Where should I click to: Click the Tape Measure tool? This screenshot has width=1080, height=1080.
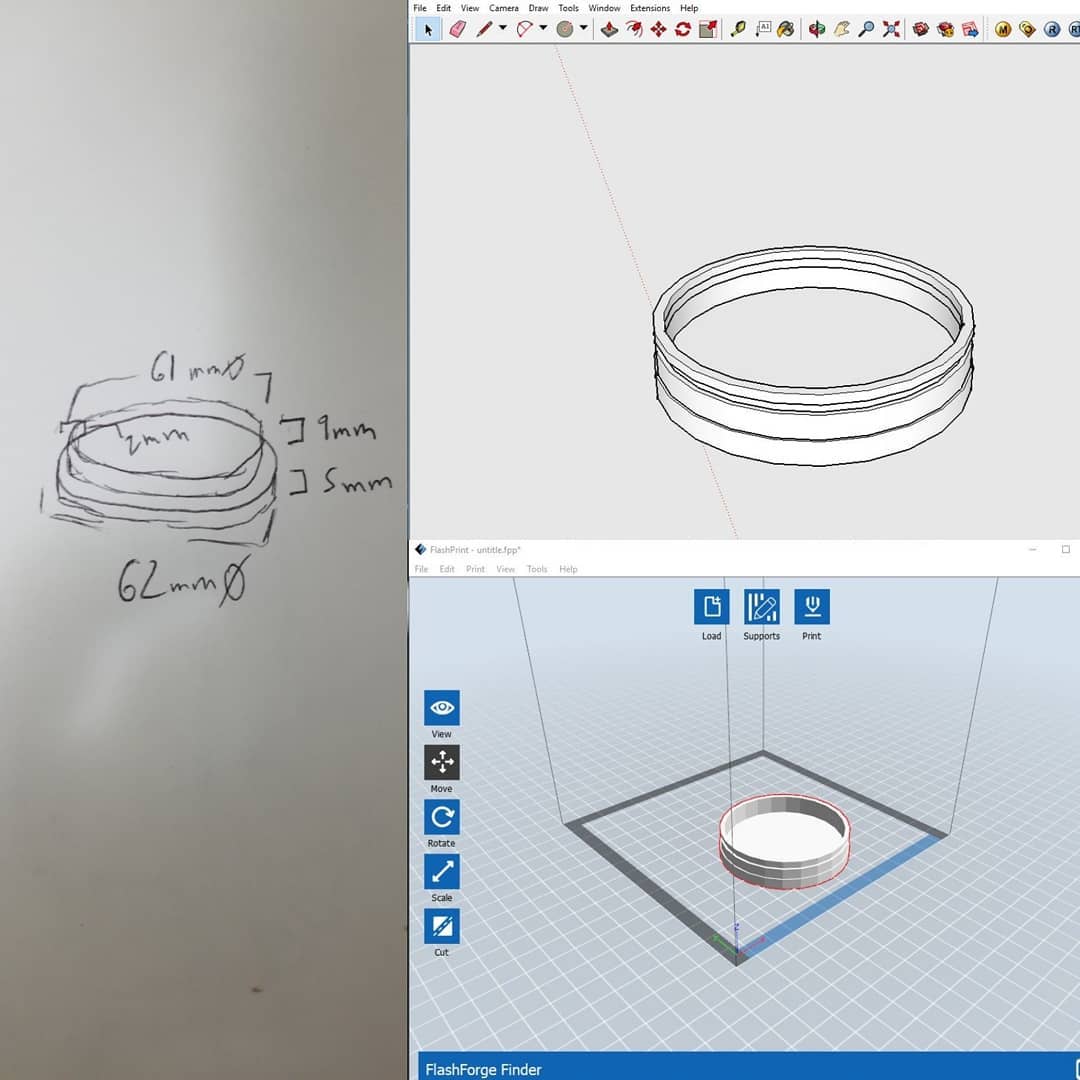[x=738, y=29]
